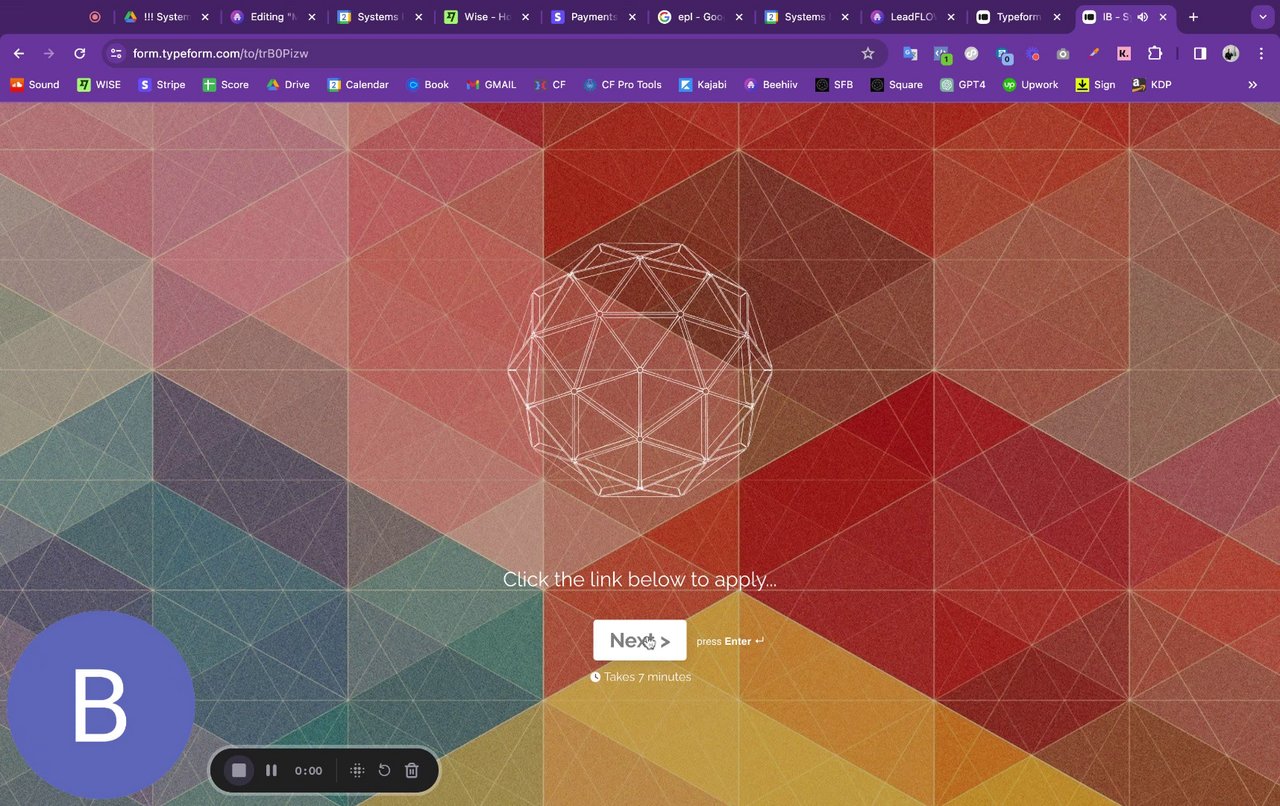Image resolution: width=1280 pixels, height=806 pixels.
Task: Switch to the "epl - Goo" Google tab
Action: coord(700,17)
